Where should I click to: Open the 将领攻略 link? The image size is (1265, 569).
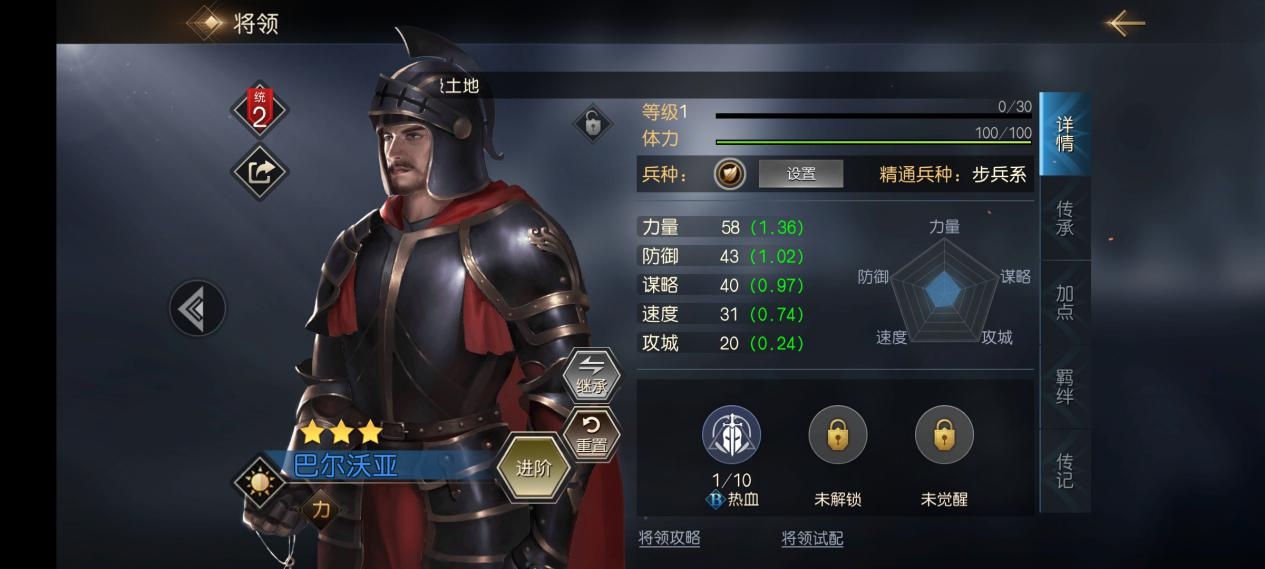(x=670, y=538)
